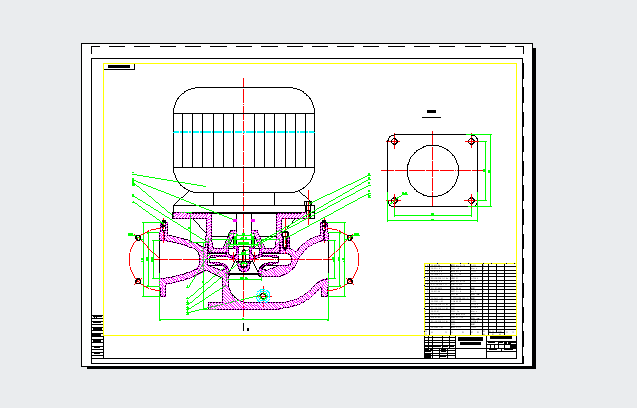Click the parts list table above title block
Screen dimensions: 637x408
pyautogui.click(x=470, y=300)
